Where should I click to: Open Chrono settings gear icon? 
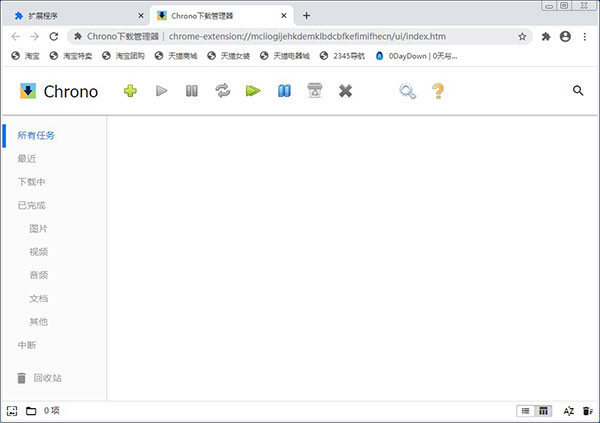407,91
